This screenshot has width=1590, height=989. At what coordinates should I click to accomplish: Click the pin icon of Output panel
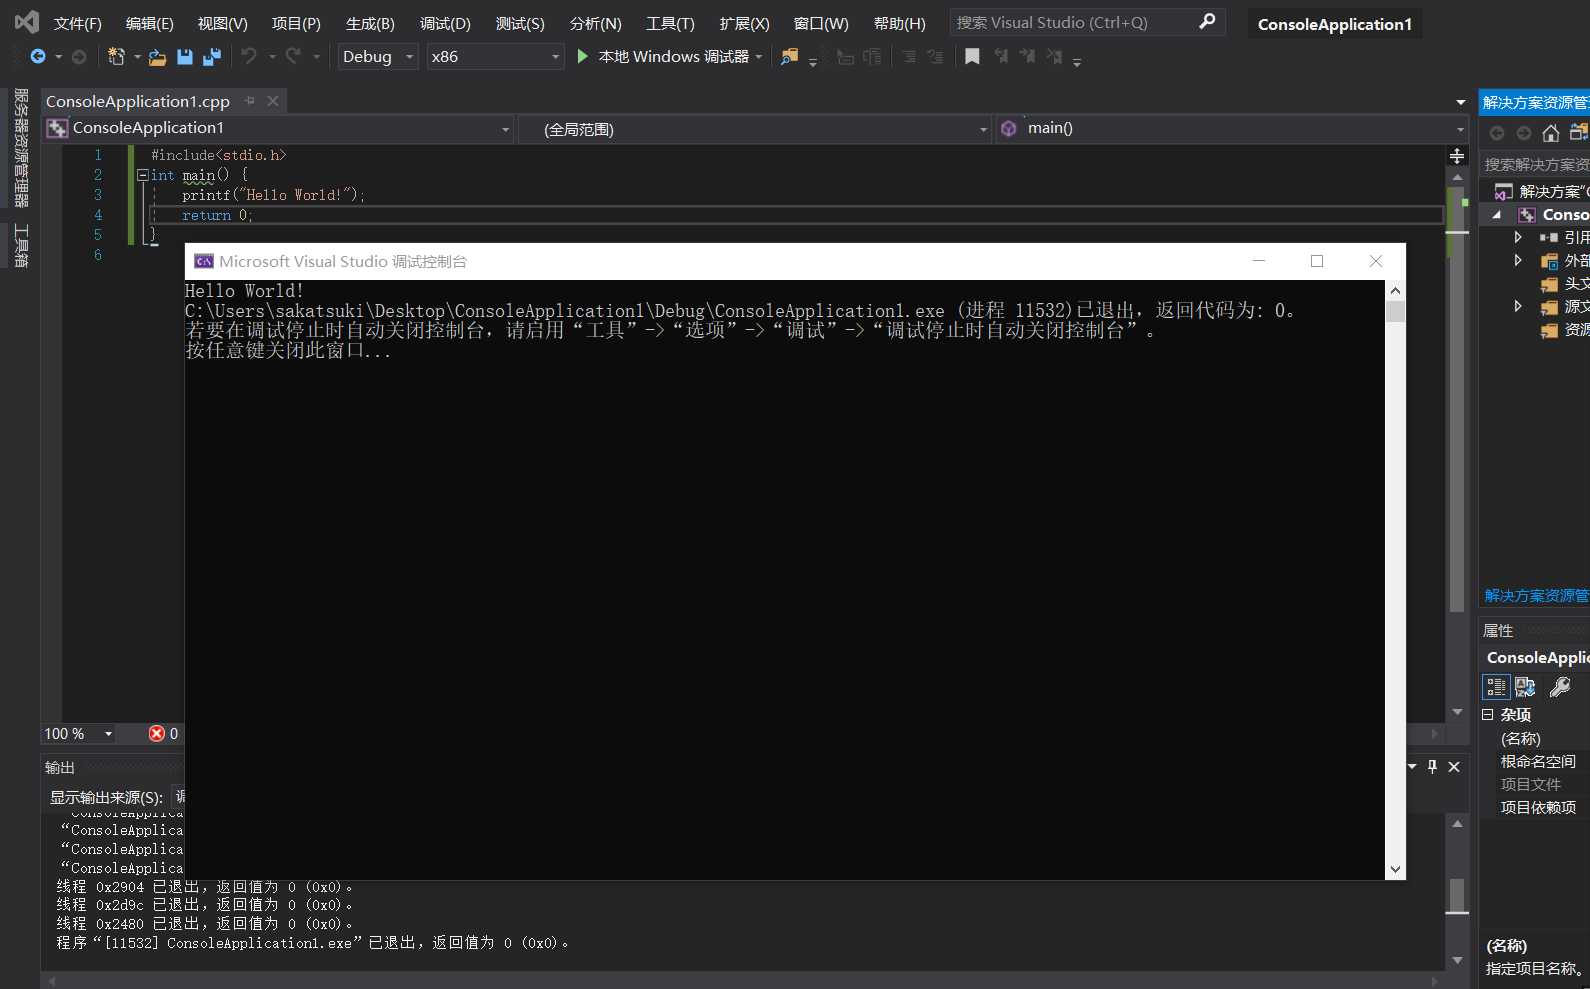click(1432, 767)
